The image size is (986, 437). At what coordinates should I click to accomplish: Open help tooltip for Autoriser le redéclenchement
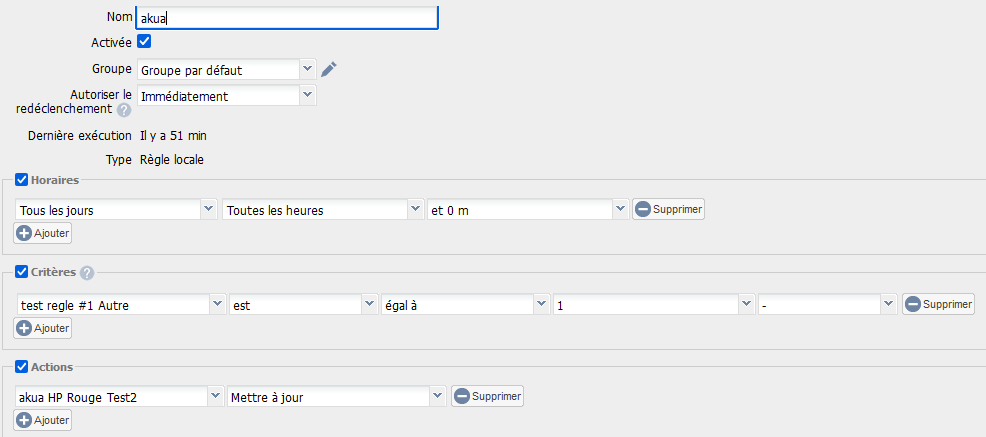pos(124,110)
